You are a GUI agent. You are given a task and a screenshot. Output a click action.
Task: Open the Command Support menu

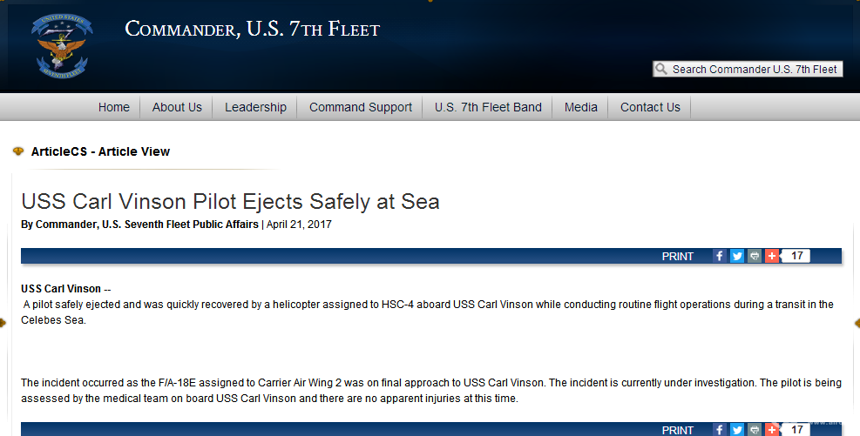pos(360,107)
